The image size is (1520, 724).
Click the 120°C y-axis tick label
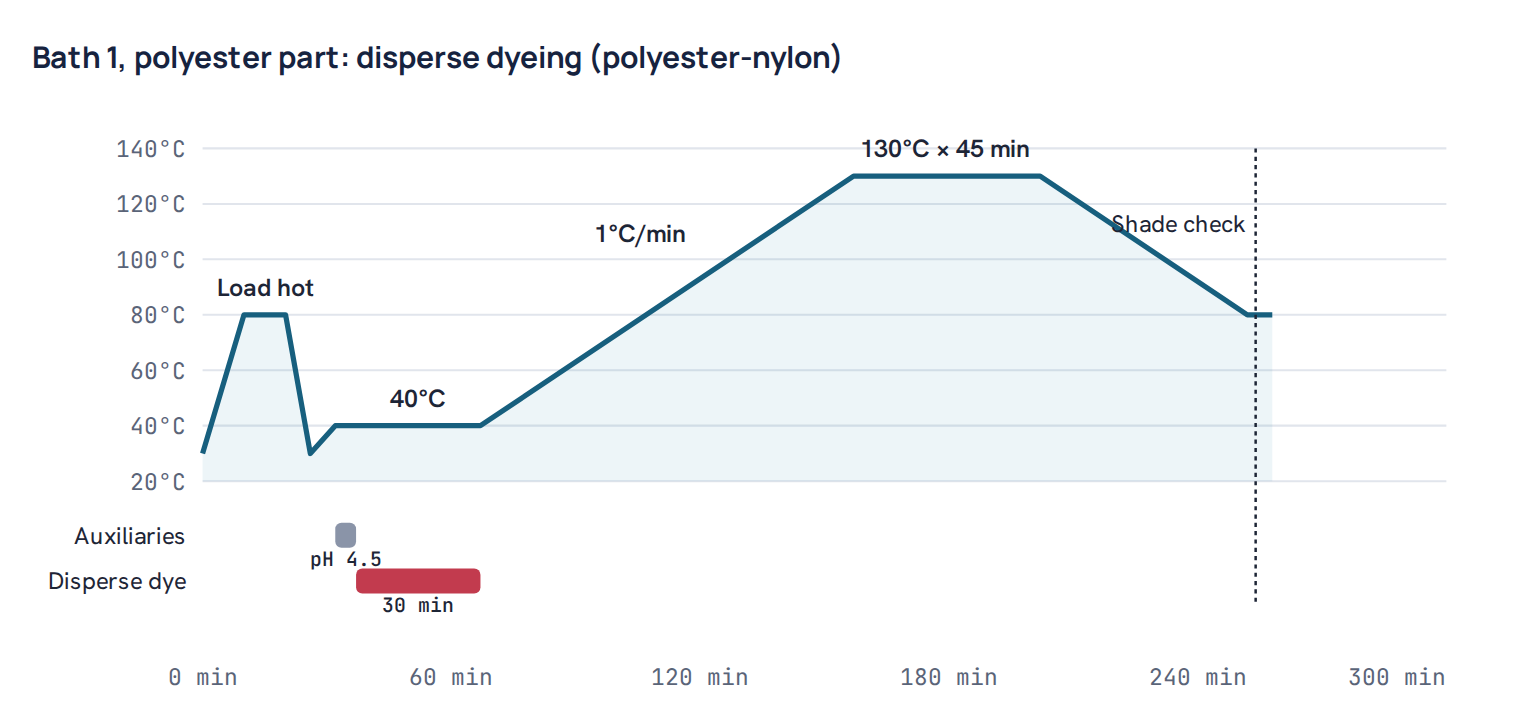tap(150, 204)
